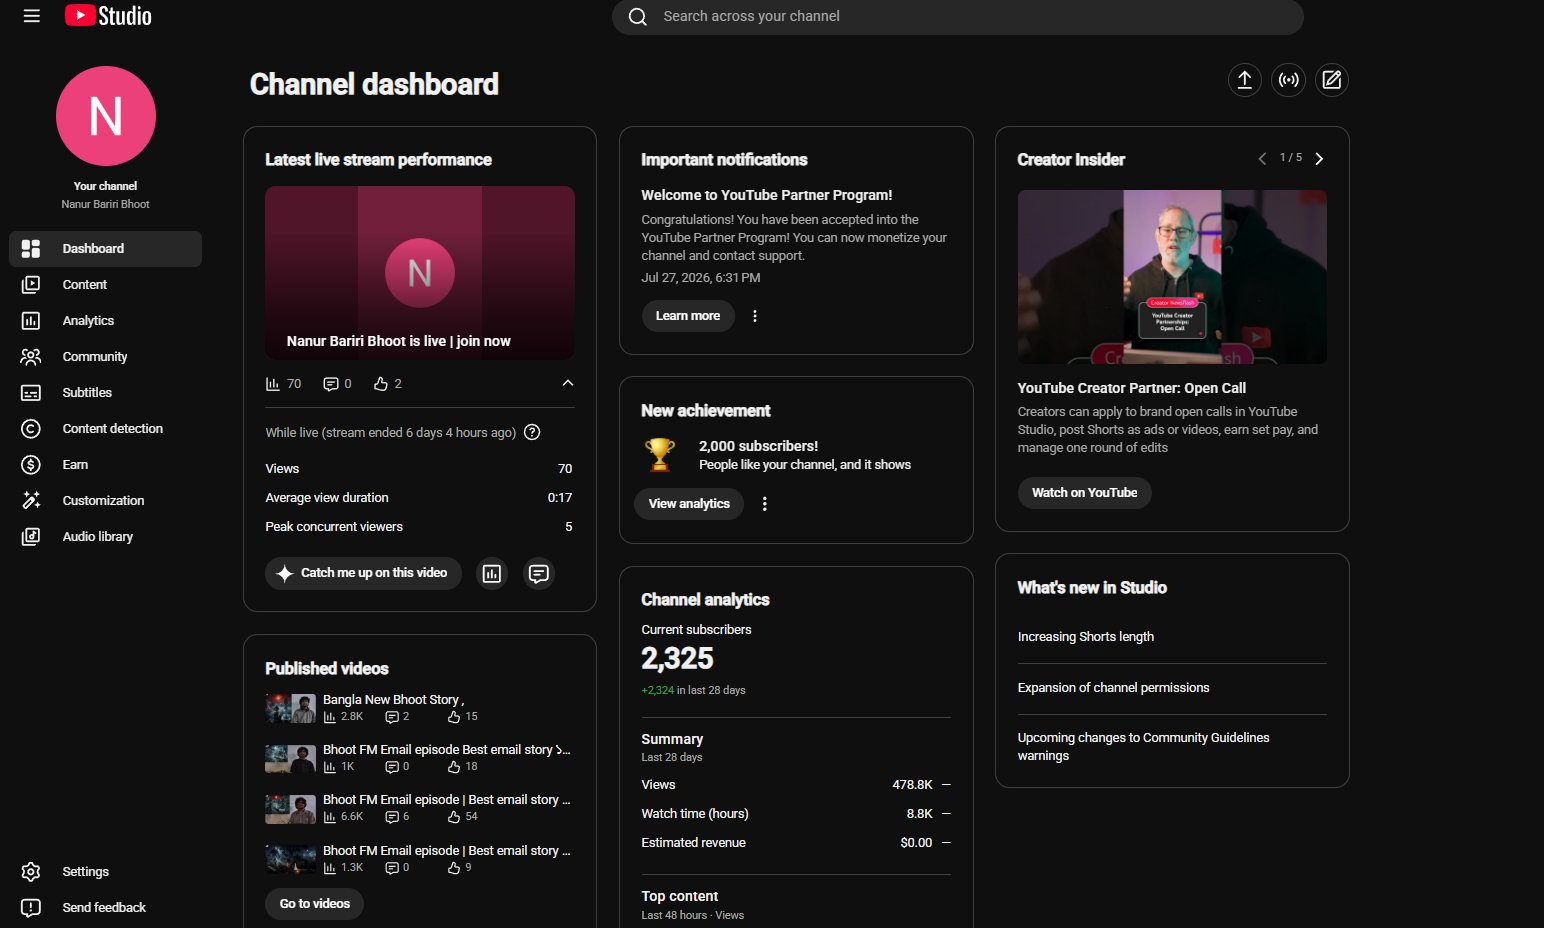Click the Customization magic wand icon

[31, 501]
